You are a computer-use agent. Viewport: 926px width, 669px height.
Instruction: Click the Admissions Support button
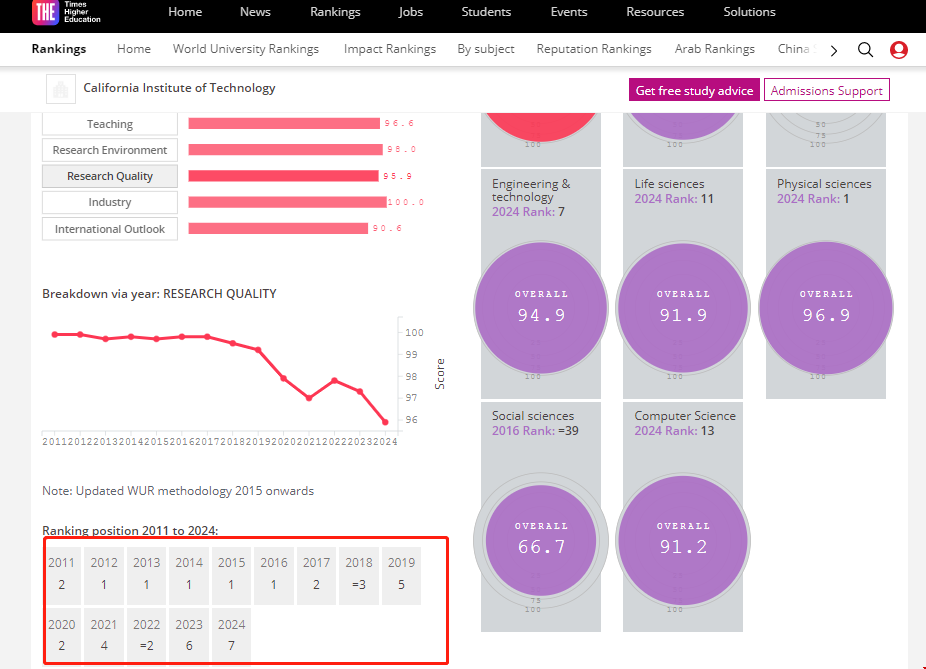click(x=827, y=91)
